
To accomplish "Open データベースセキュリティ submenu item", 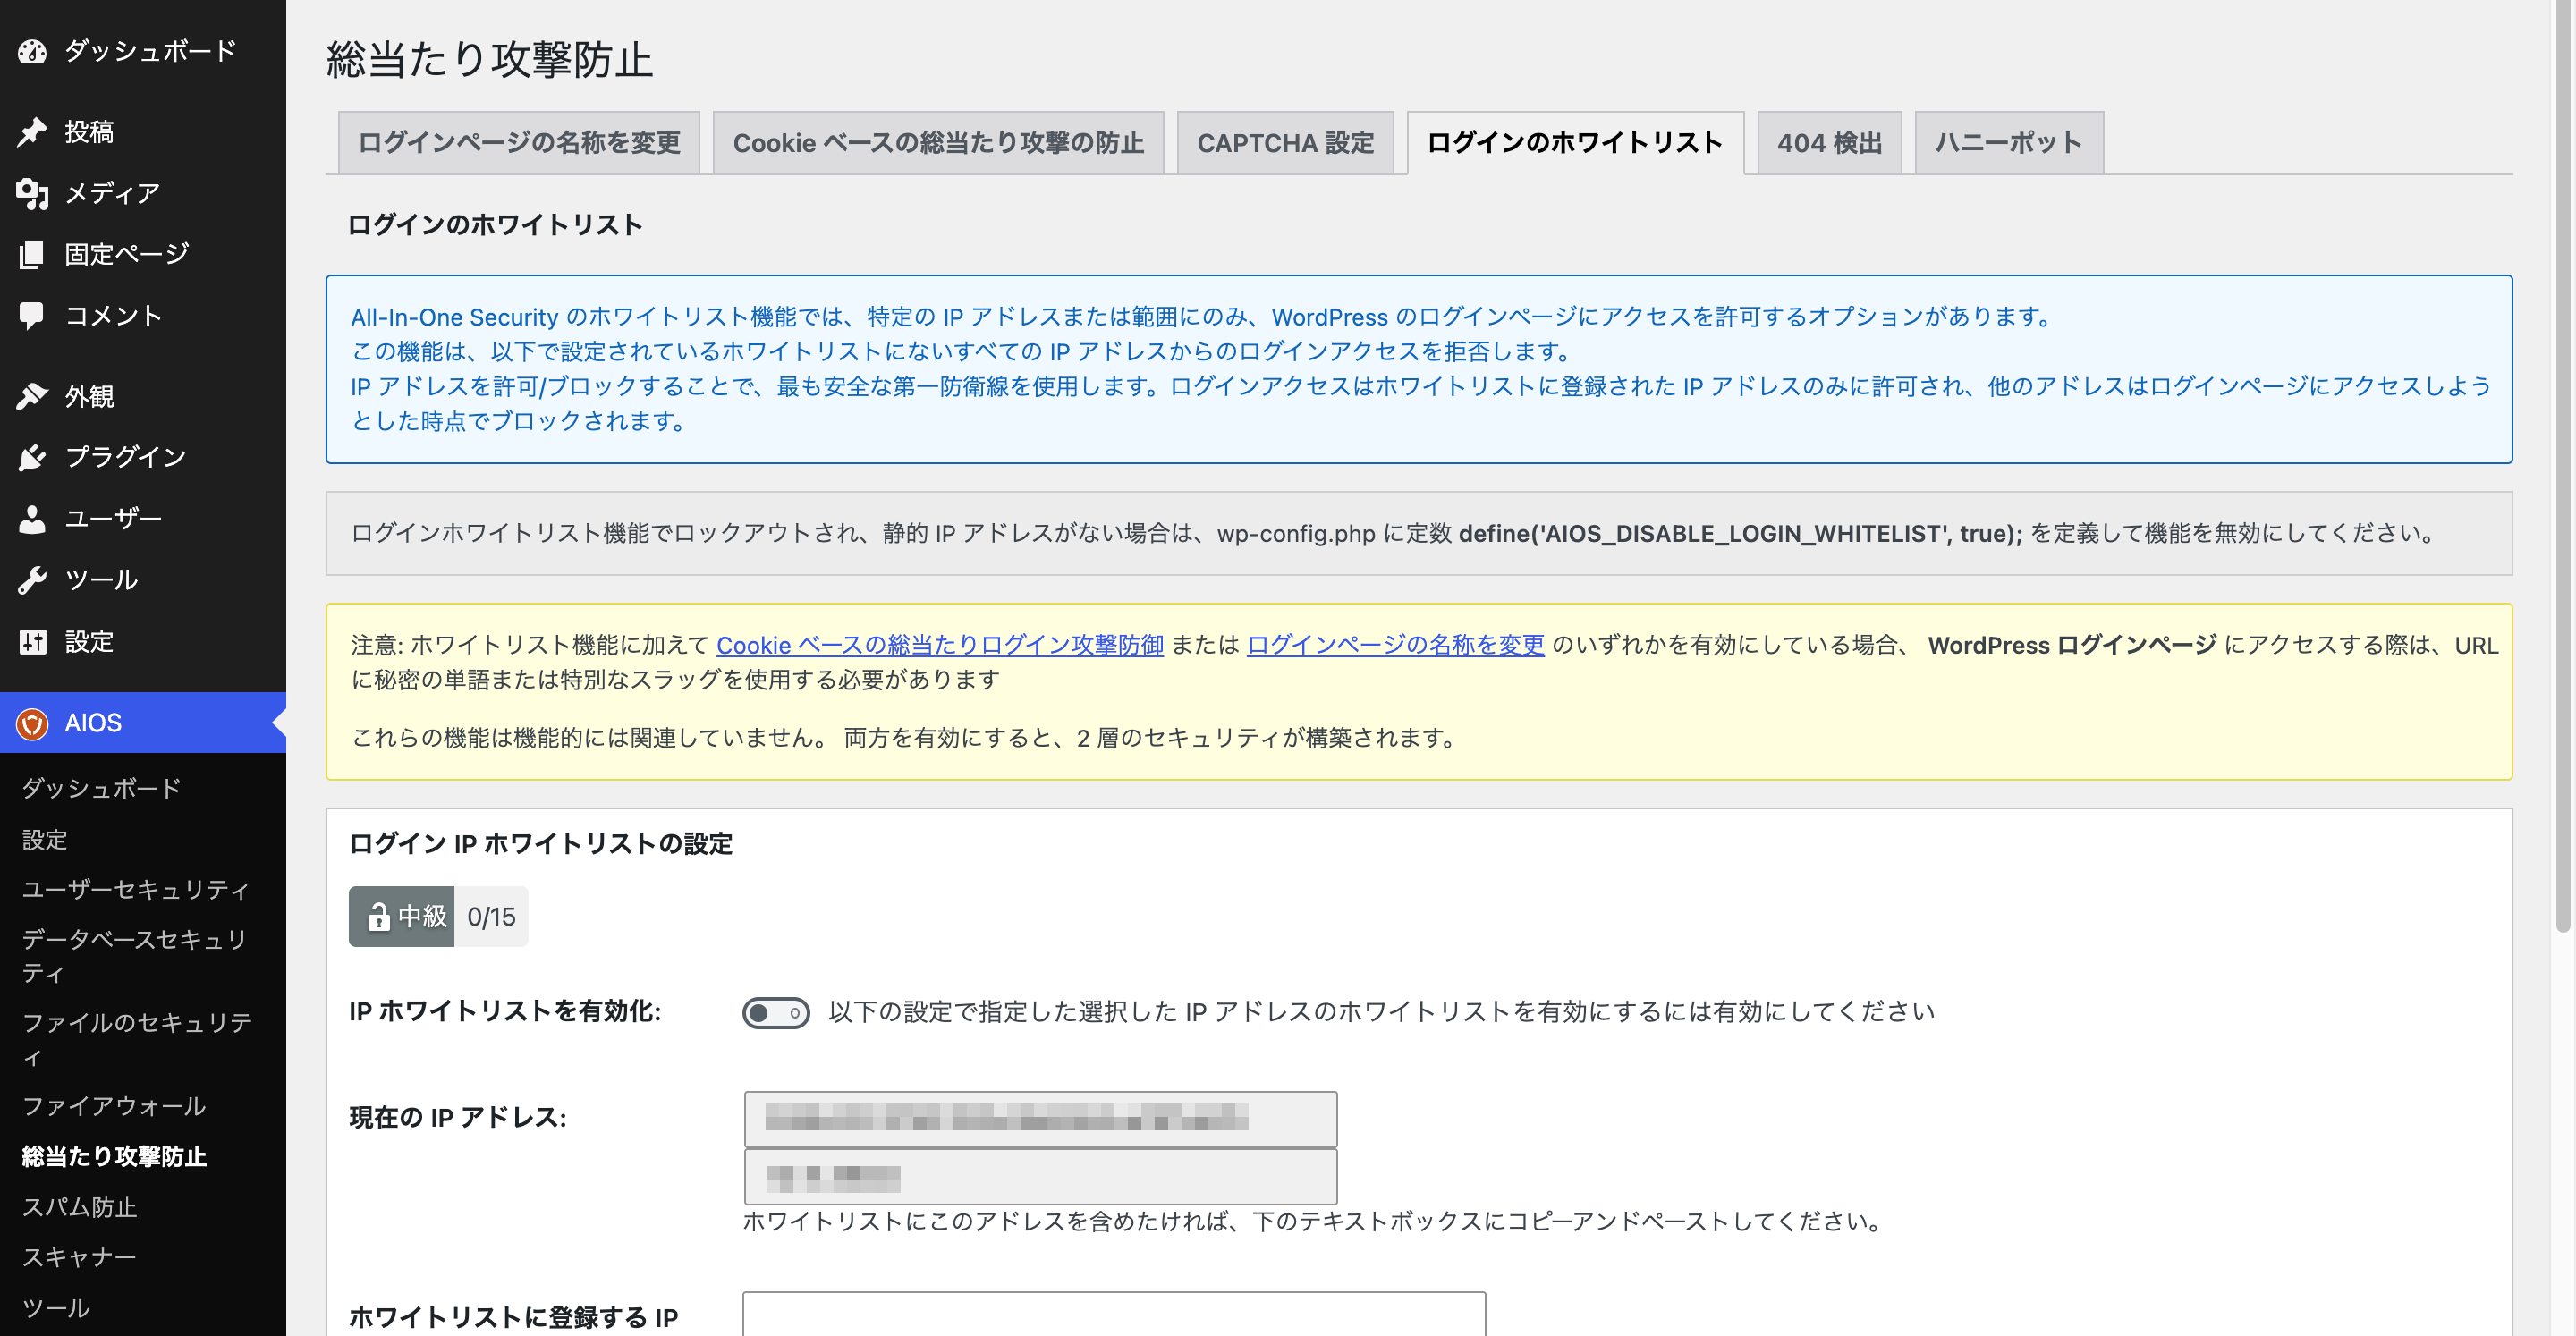I will point(134,956).
